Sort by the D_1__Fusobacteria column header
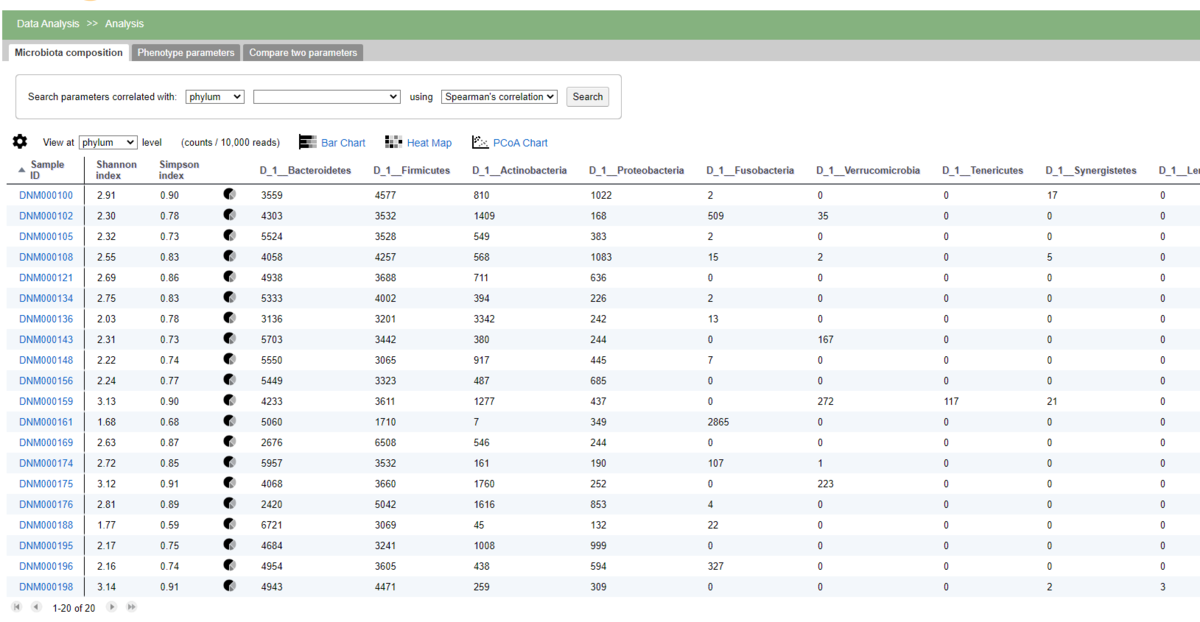 (750, 171)
